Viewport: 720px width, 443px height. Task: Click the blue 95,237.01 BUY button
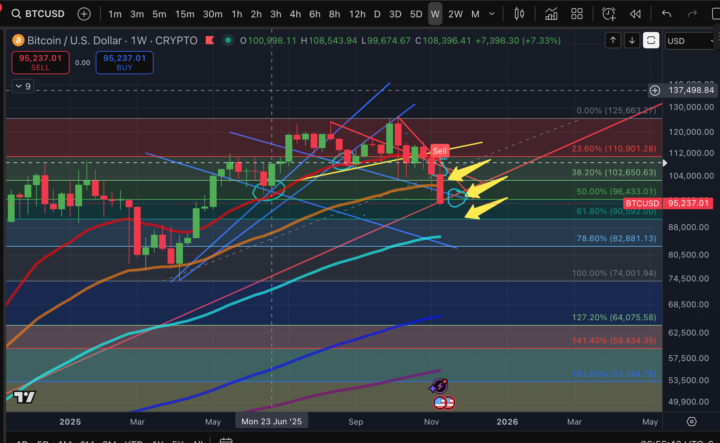point(124,62)
